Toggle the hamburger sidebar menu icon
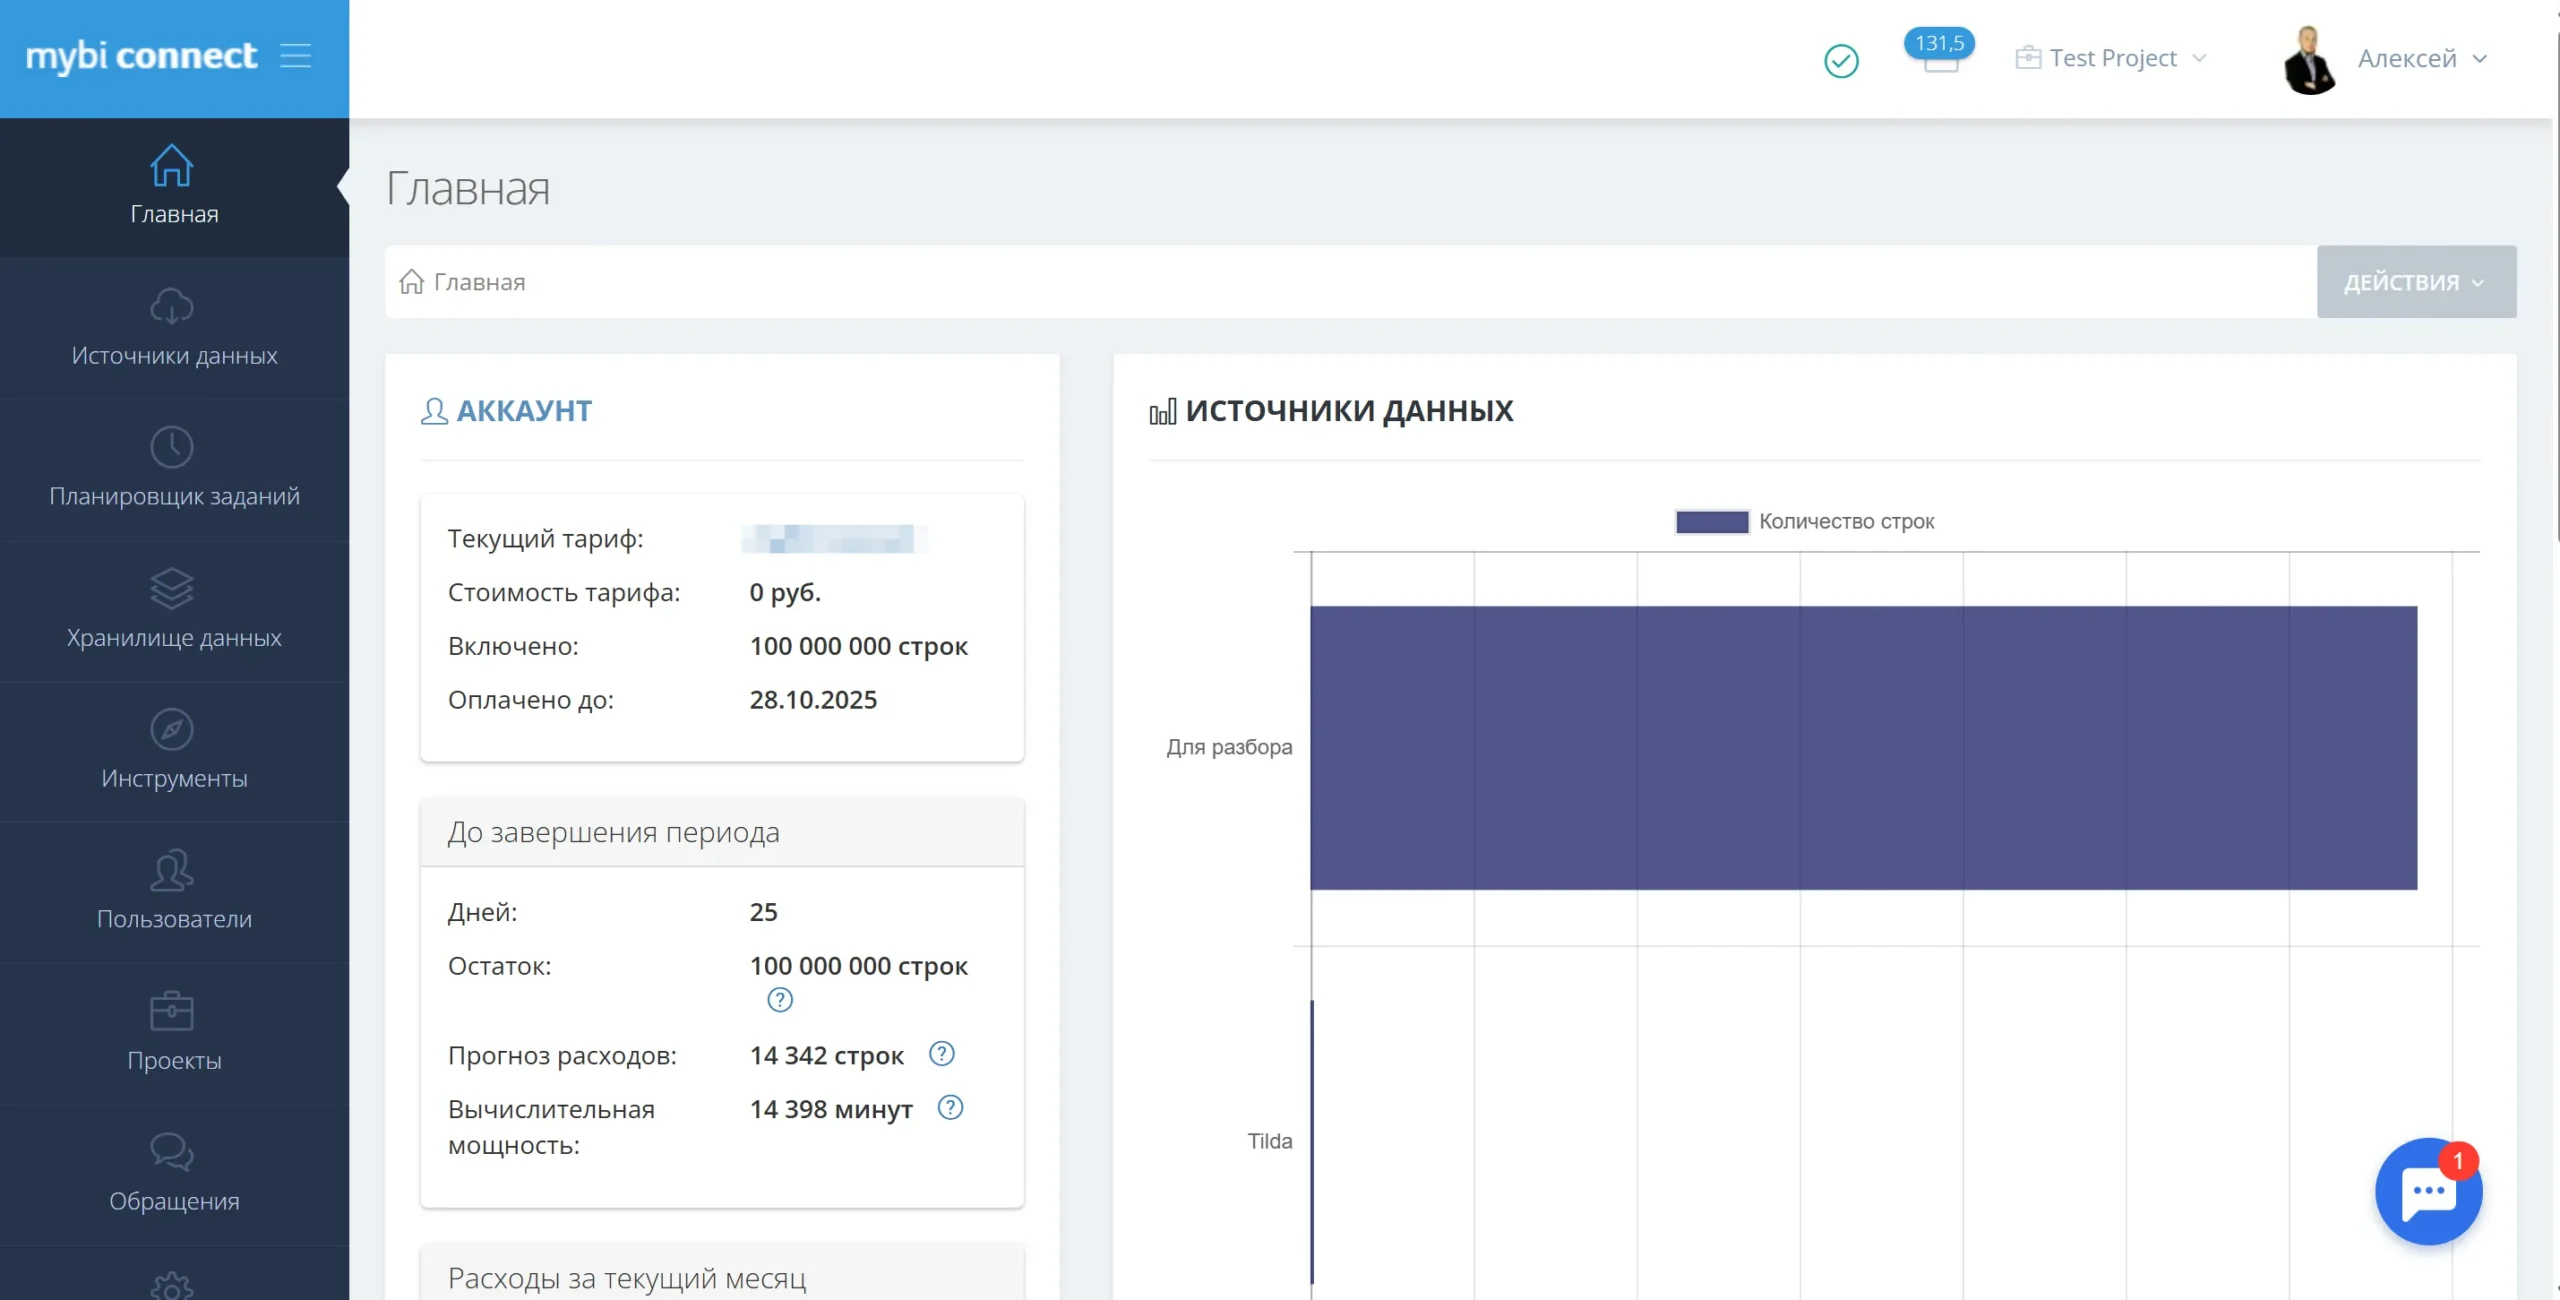Viewport: 2560px width, 1300px height. (x=295, y=56)
